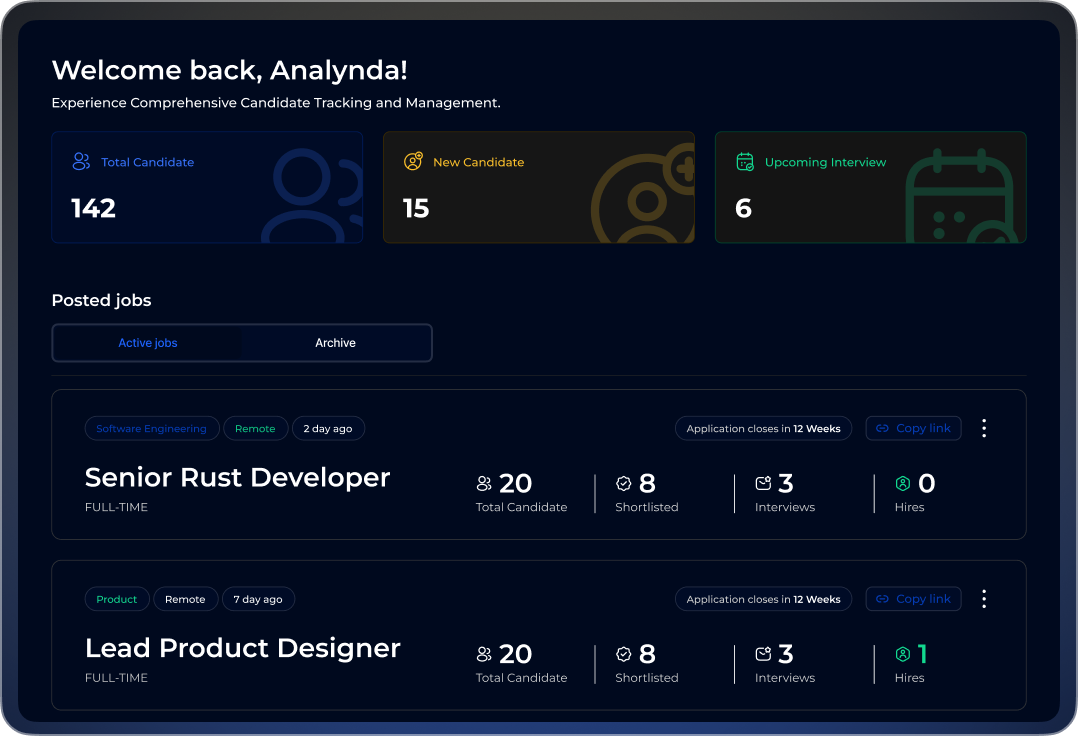Click the Upcoming Interview calendar icon

745,161
